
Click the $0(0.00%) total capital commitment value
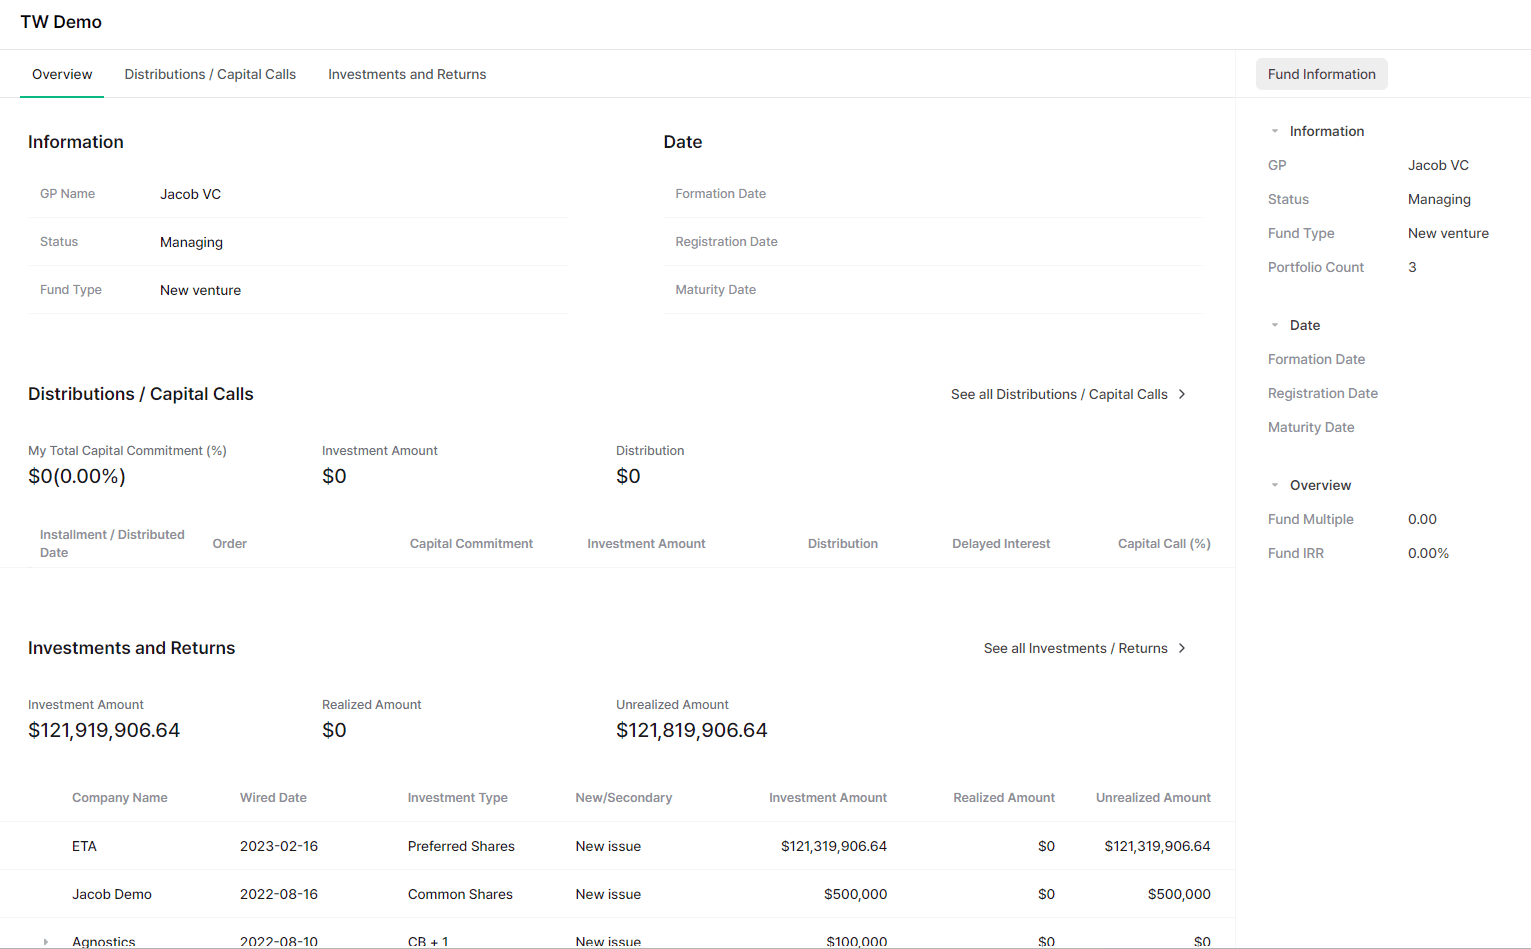click(77, 476)
